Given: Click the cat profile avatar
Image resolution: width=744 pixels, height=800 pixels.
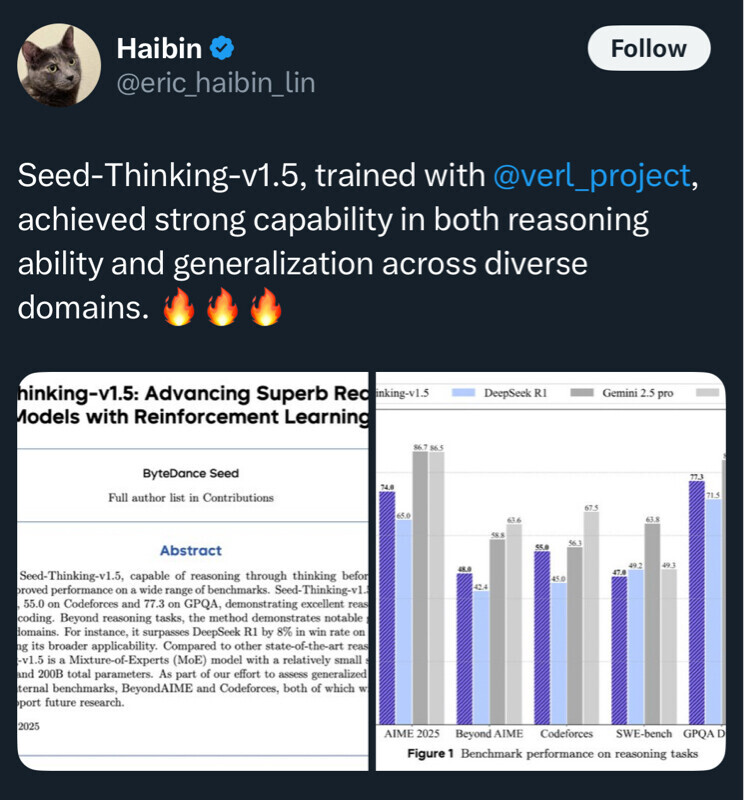Looking at the screenshot, I should point(59,65).
